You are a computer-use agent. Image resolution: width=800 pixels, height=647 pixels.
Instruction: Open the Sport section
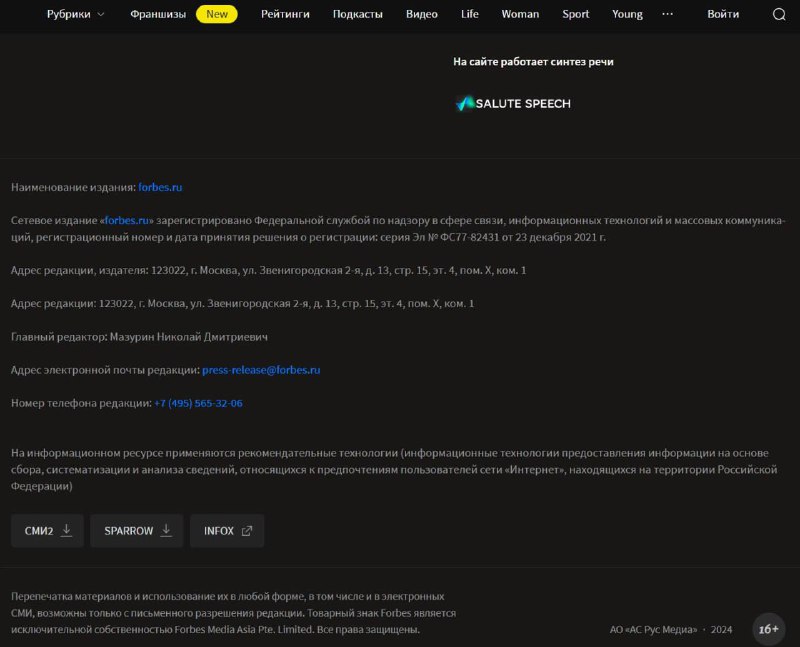[576, 14]
